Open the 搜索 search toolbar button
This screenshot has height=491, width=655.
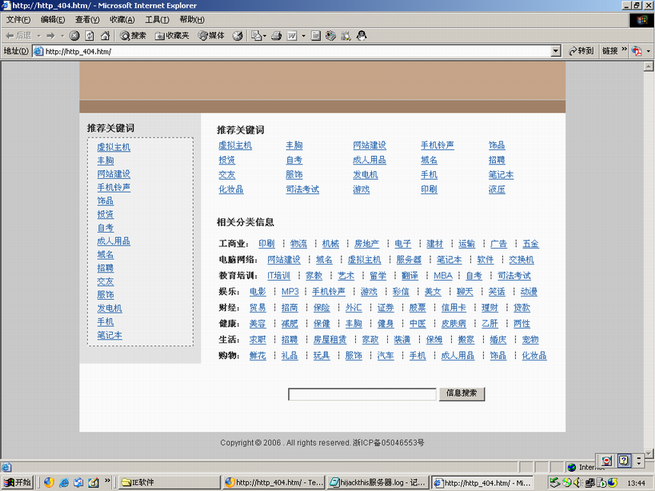click(x=133, y=35)
